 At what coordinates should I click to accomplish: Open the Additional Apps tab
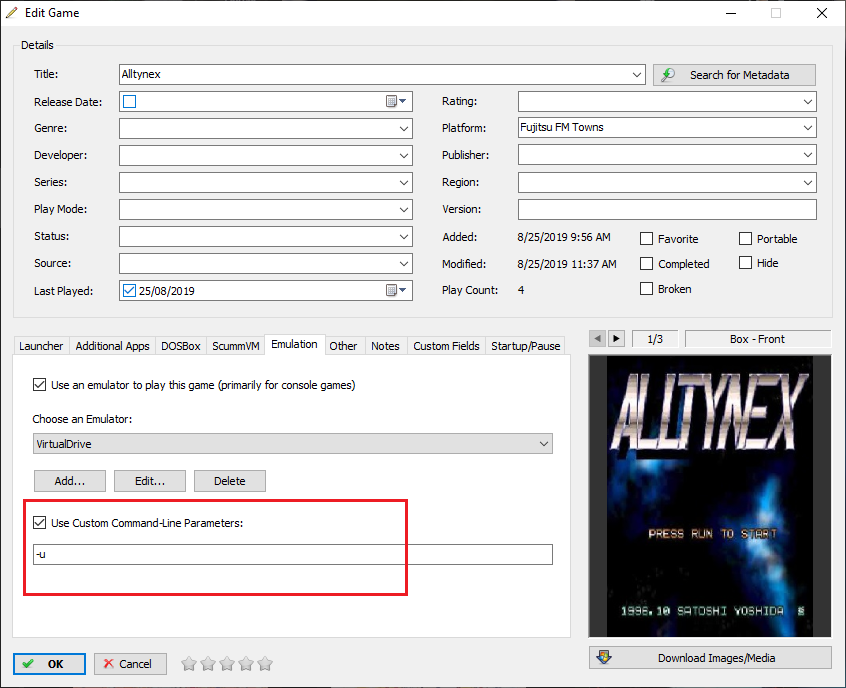click(x=112, y=346)
